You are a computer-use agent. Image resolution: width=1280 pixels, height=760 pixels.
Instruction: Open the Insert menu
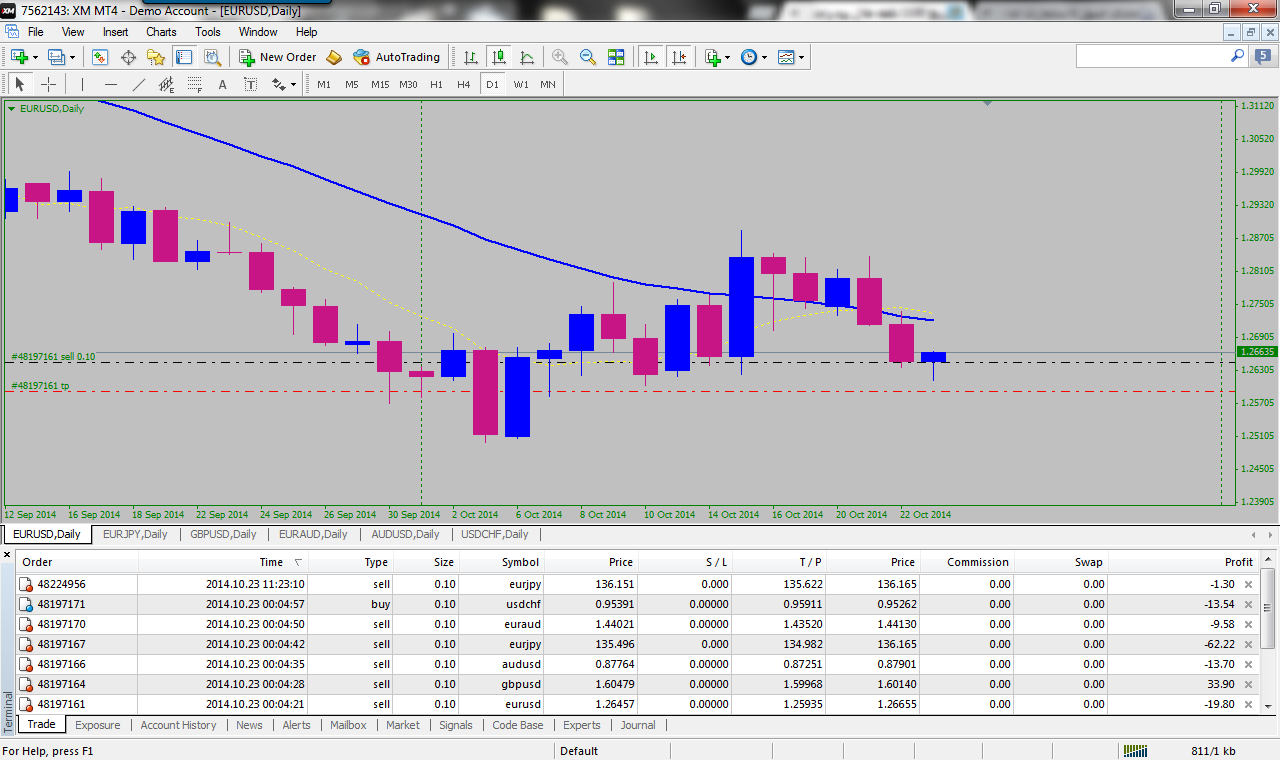(115, 32)
